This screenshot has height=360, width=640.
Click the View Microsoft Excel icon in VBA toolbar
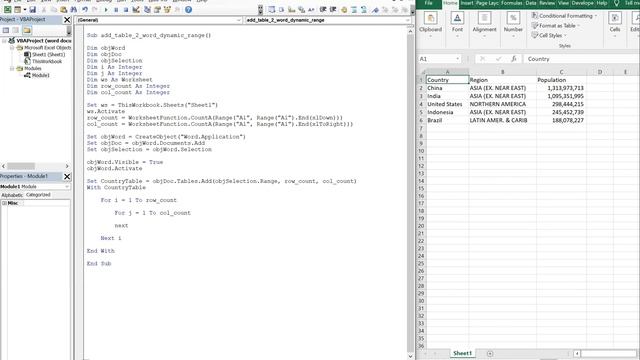pyautogui.click(x=7, y=9)
